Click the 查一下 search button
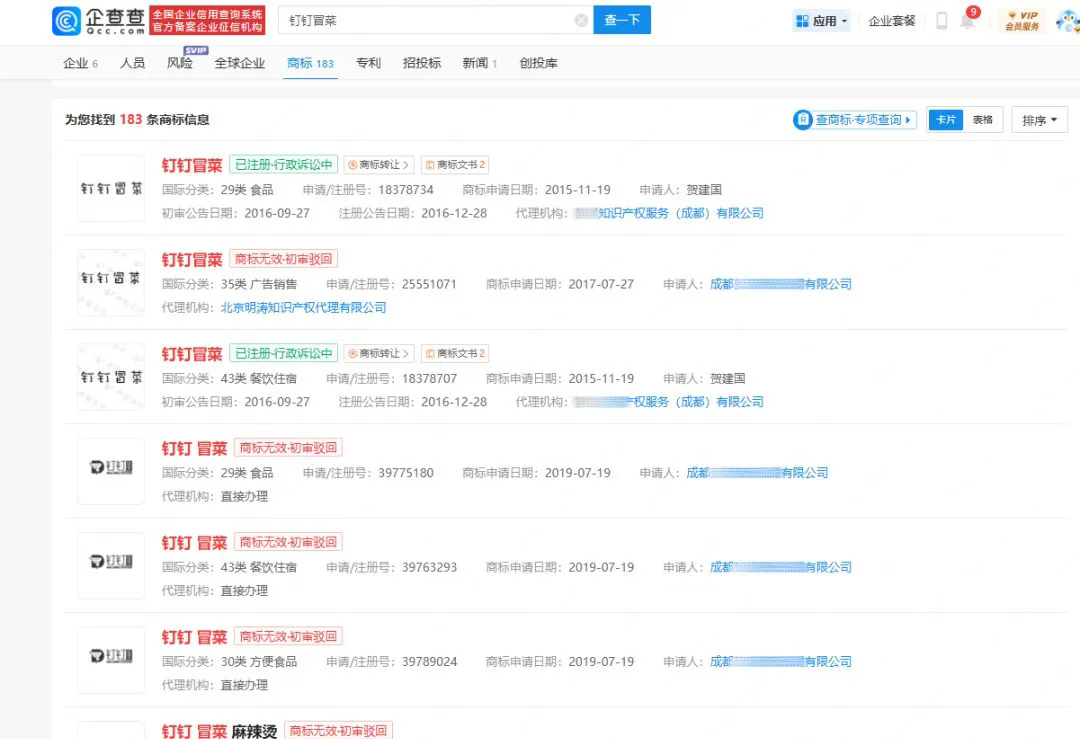The image size is (1080, 739). 622,20
